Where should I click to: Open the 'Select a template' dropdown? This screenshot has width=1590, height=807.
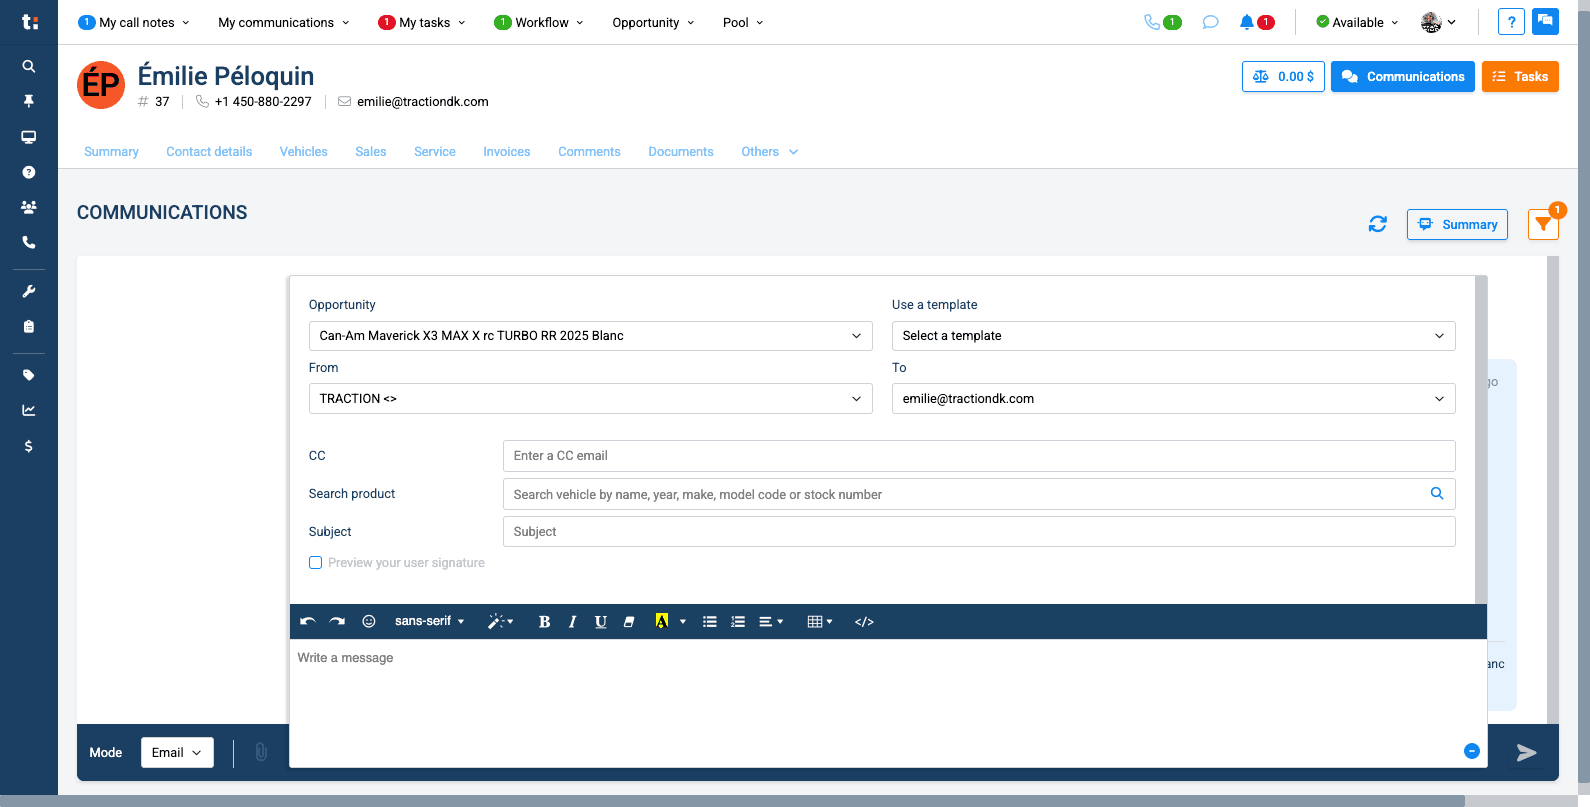[x=1173, y=336]
